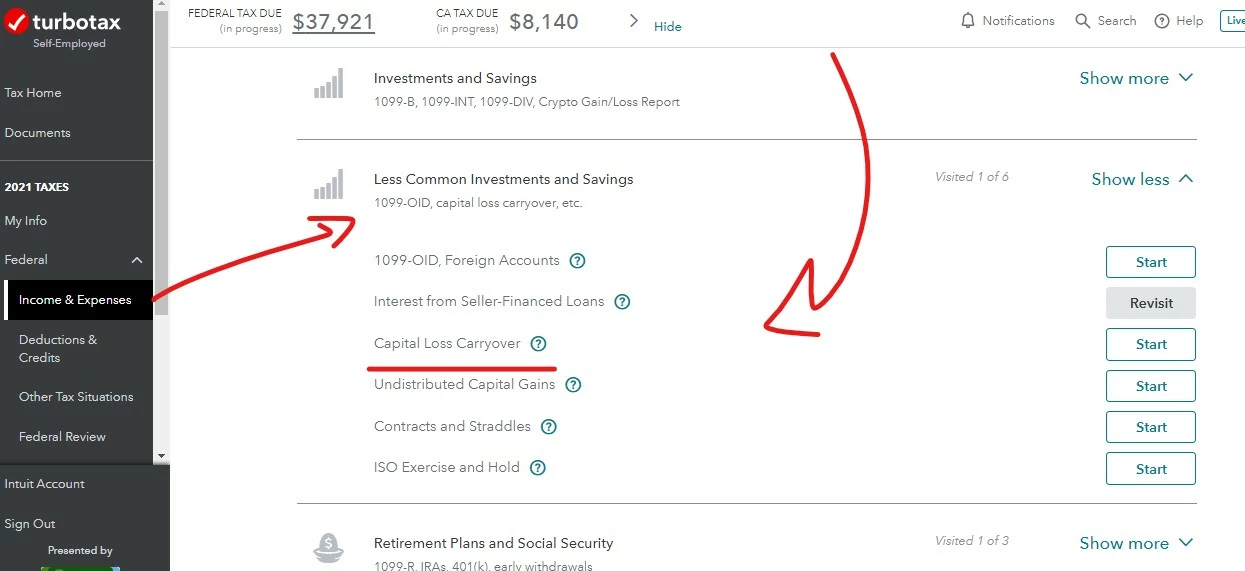Open Help question mark icon in header
The image size is (1245, 571).
[x=1162, y=21]
